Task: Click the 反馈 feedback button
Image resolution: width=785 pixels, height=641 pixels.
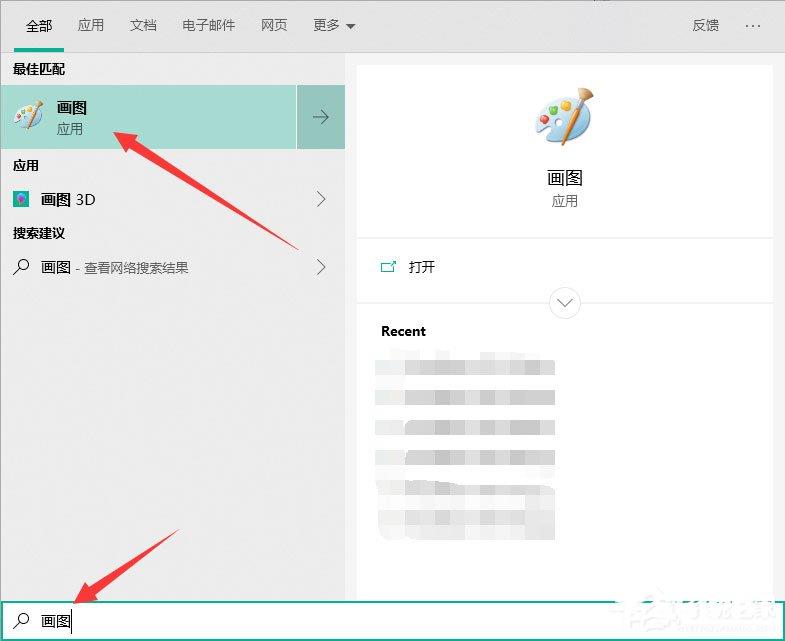Action: (x=705, y=25)
